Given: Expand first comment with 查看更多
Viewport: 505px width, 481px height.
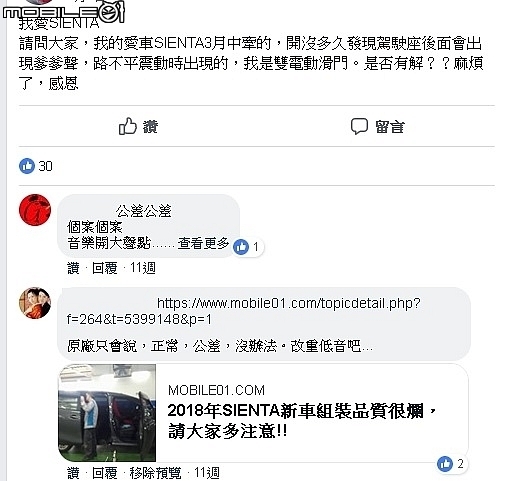Looking at the screenshot, I should click(x=203, y=244).
